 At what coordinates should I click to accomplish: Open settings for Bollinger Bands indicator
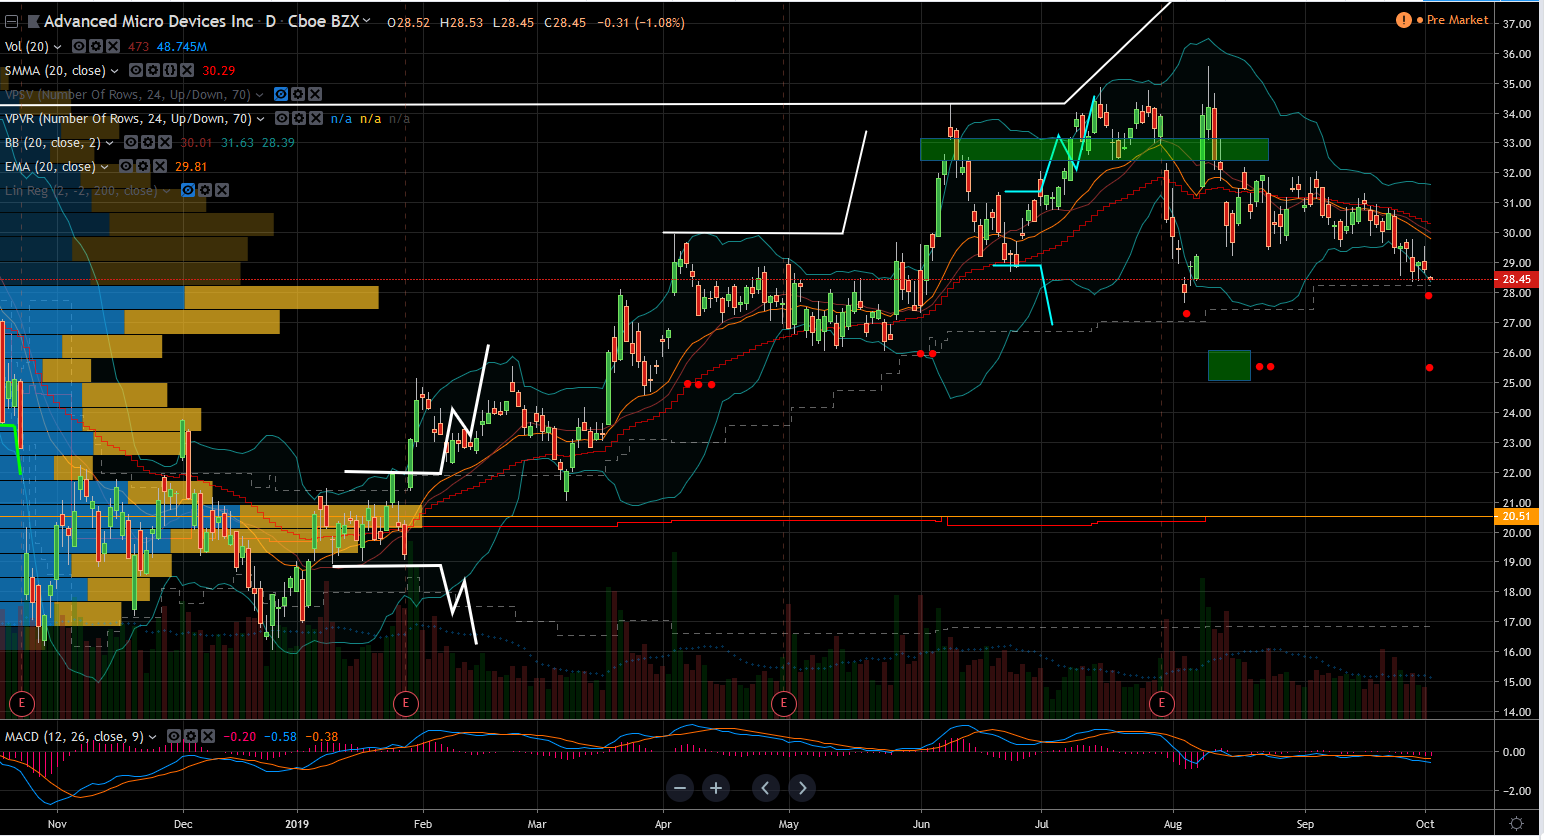(x=148, y=143)
